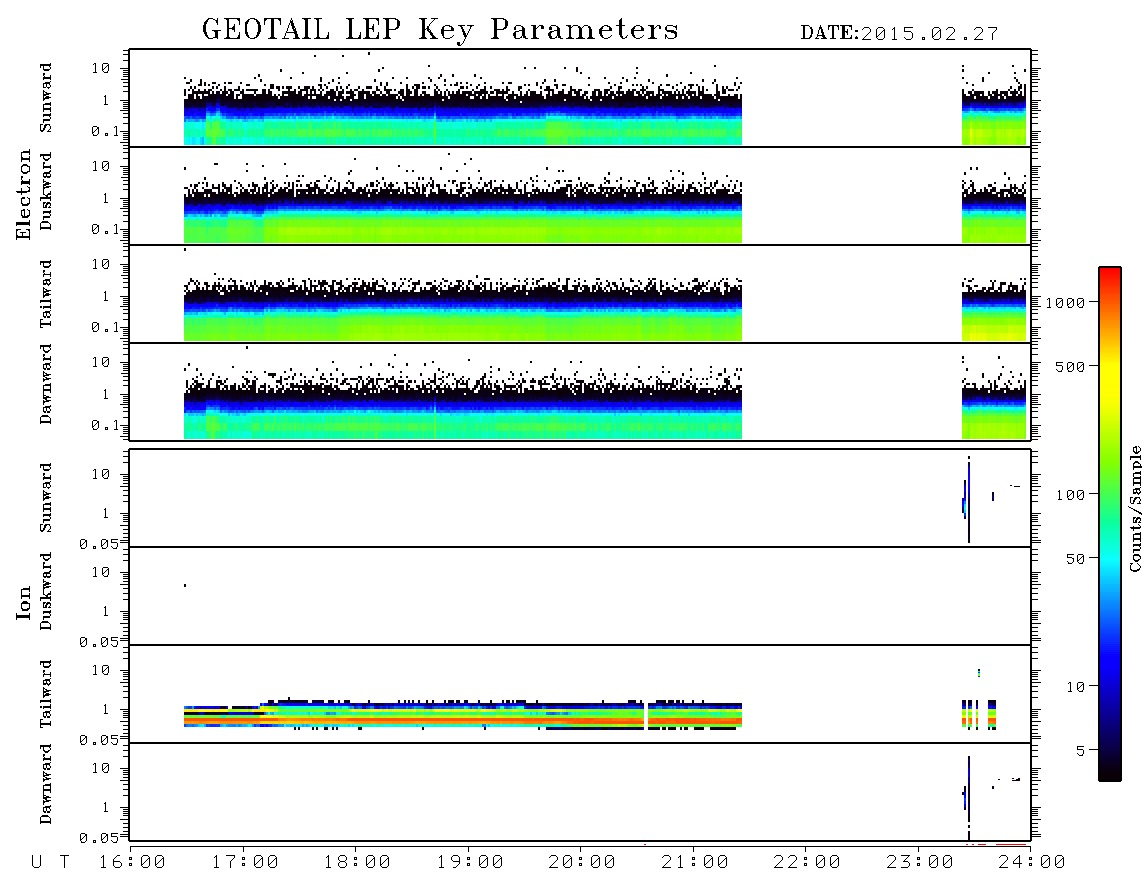Click the data gap in Ion Tailward band near 20:35
1142x880 pixels.
click(646, 715)
